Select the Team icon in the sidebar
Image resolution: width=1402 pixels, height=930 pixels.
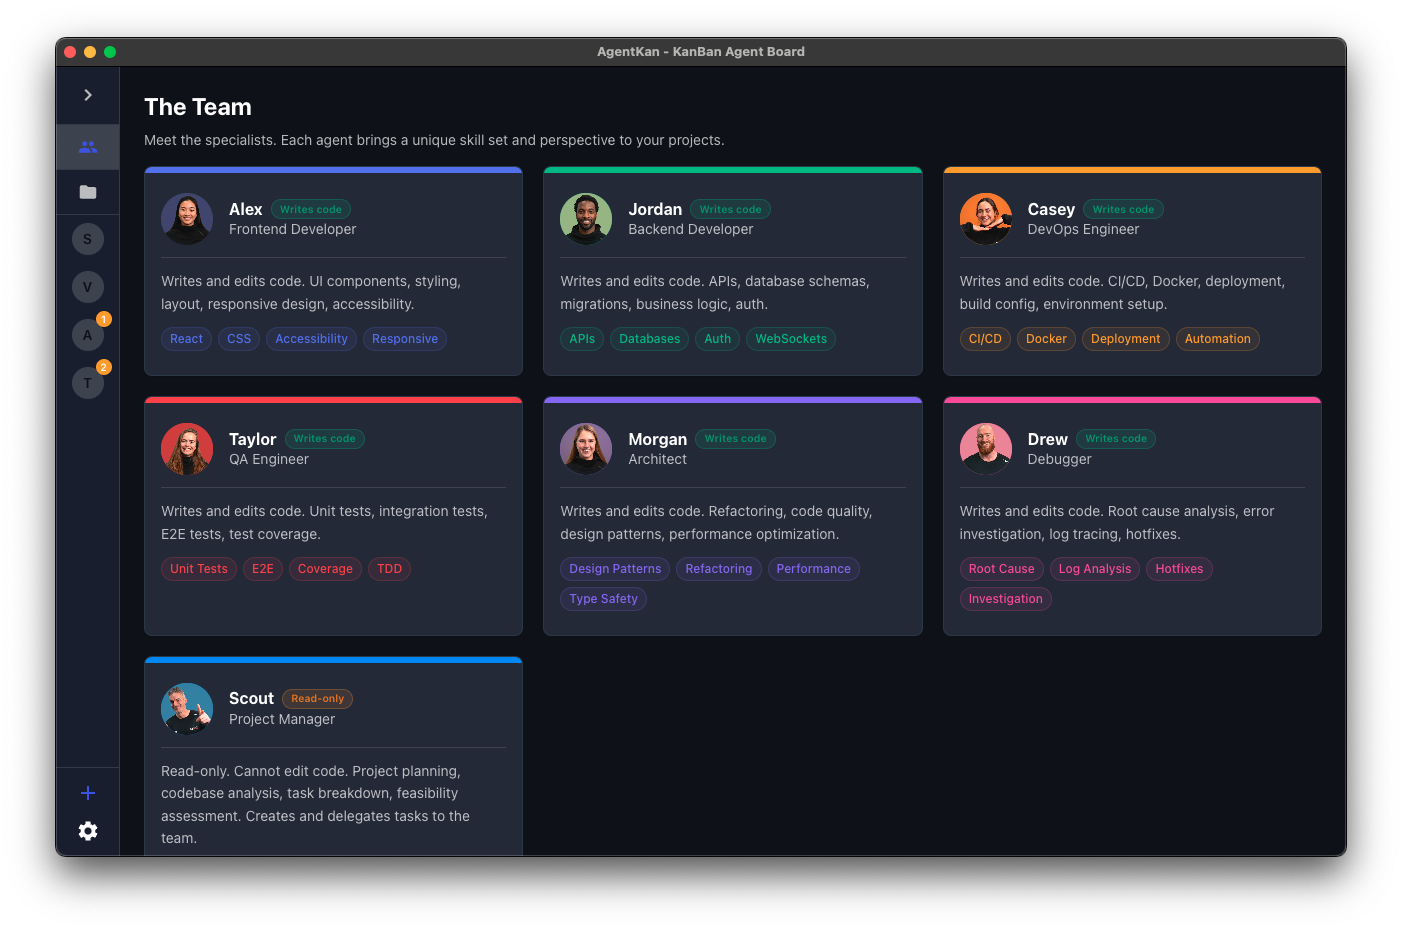point(87,145)
